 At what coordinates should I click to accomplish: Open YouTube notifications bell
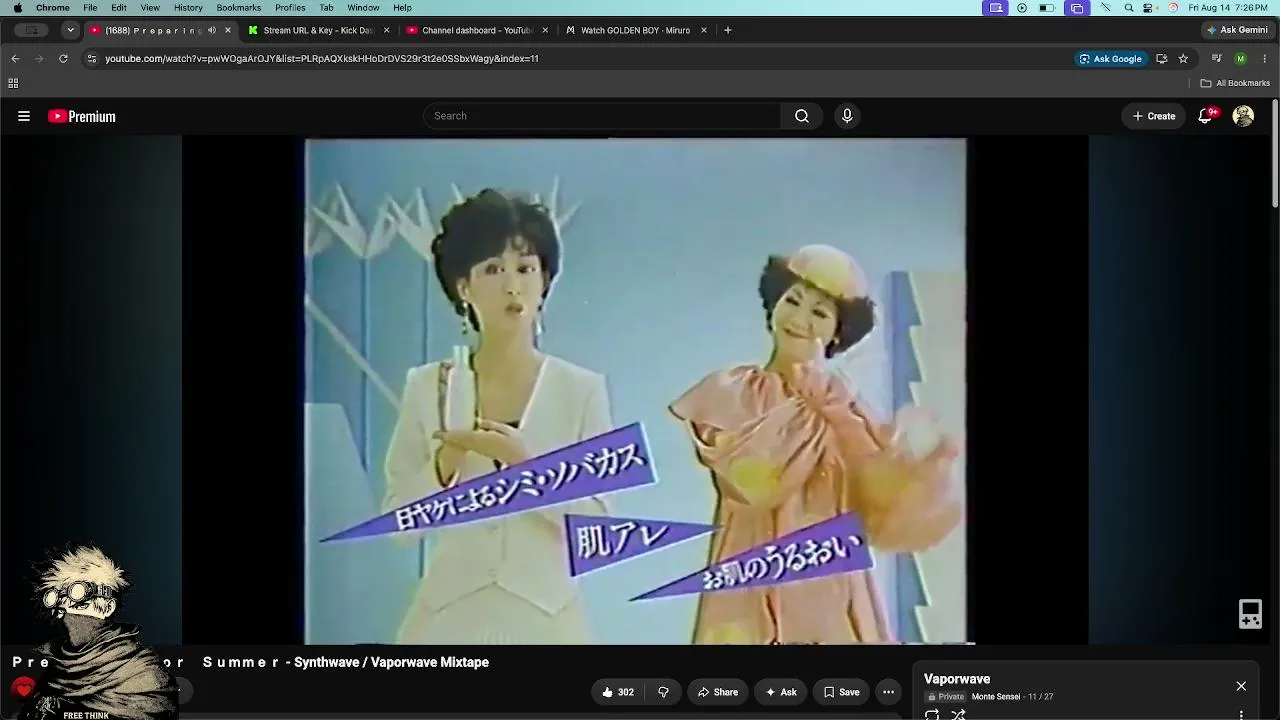tap(1206, 116)
